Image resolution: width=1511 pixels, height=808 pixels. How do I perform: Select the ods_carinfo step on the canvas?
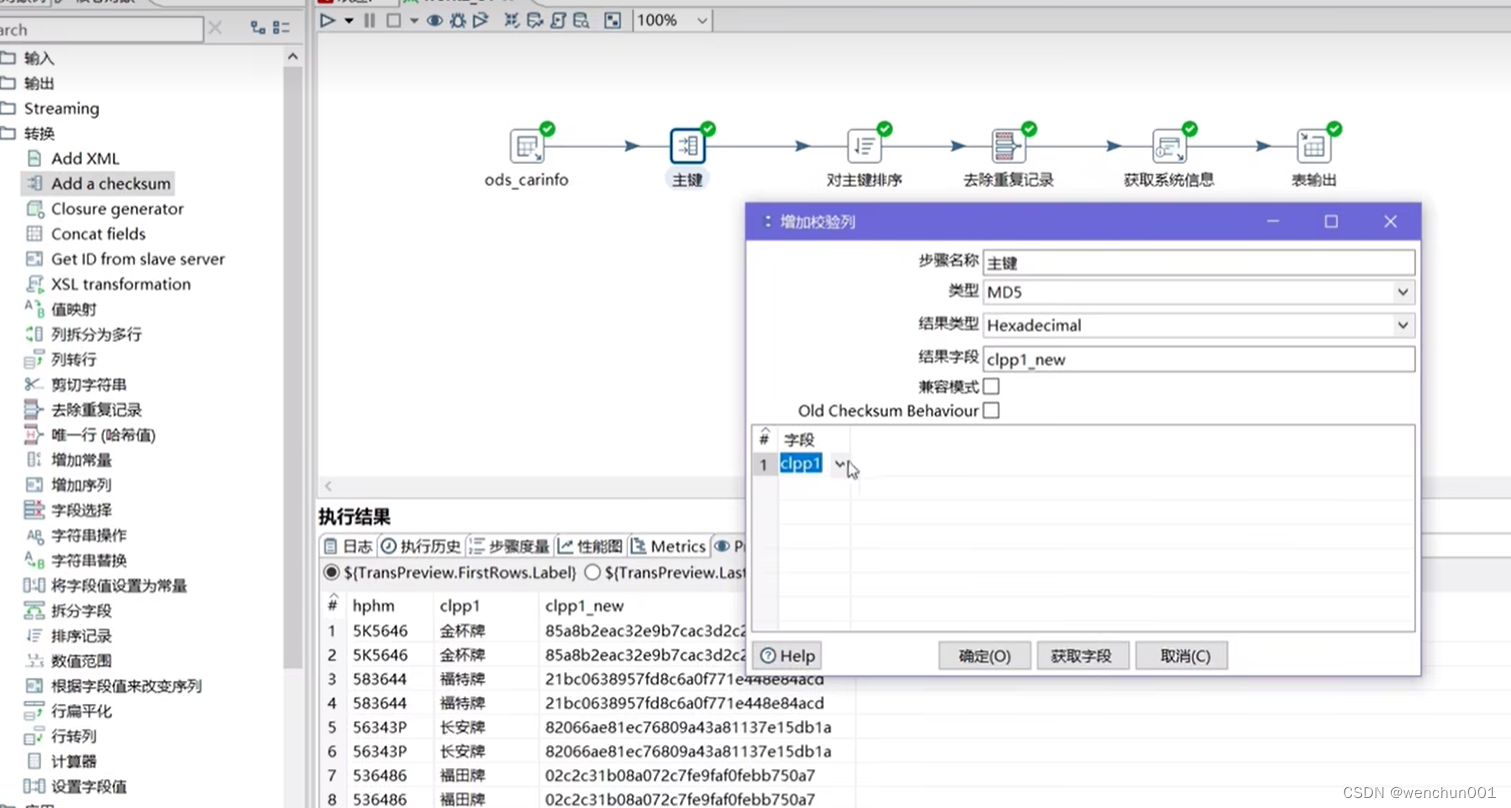[526, 147]
